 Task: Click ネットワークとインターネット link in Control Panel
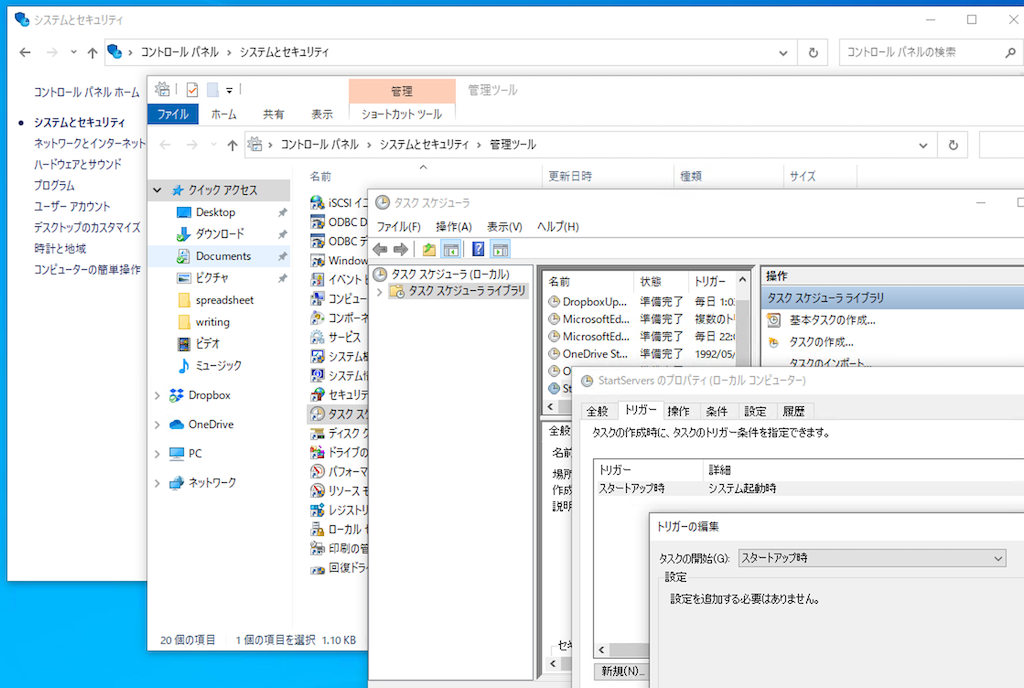pyautogui.click(x=89, y=143)
